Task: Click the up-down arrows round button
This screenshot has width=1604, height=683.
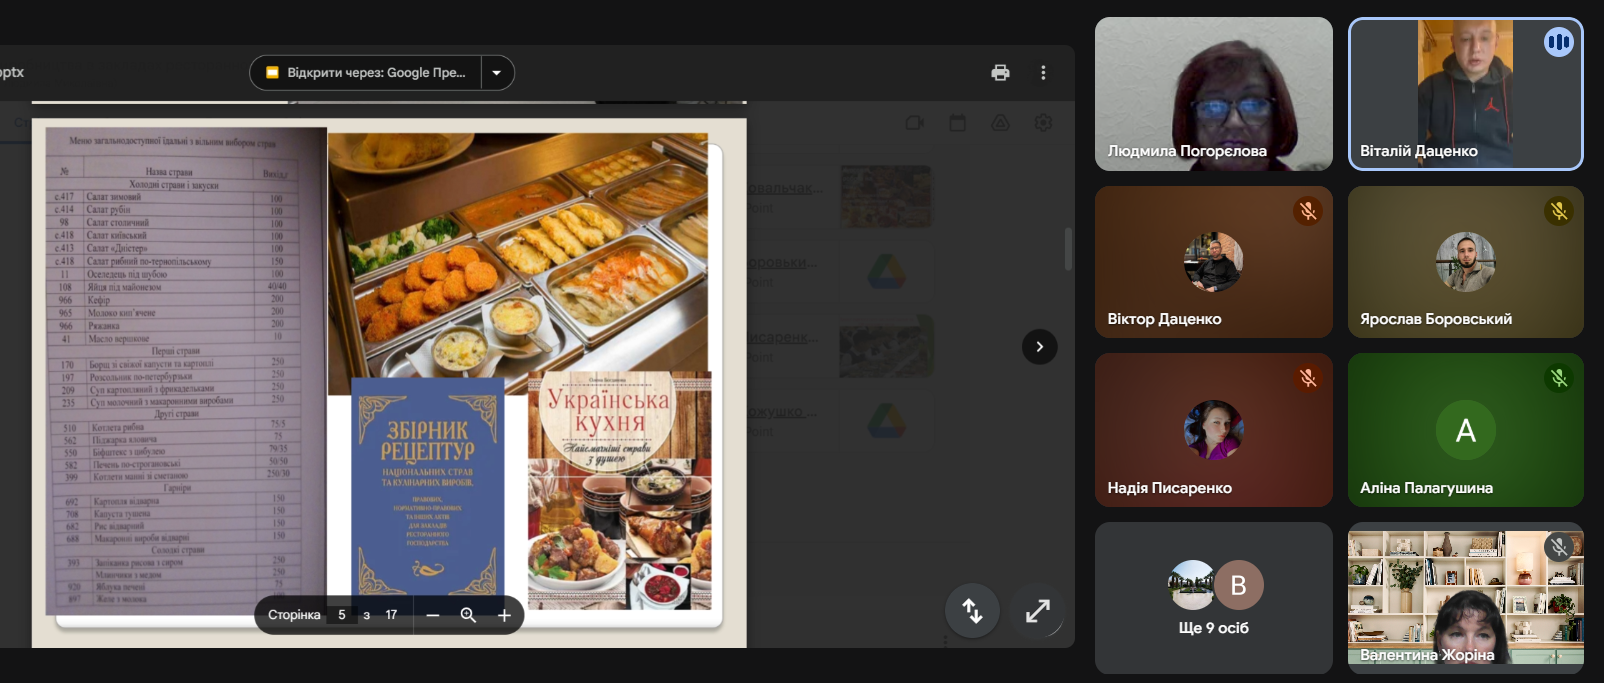Action: [972, 610]
